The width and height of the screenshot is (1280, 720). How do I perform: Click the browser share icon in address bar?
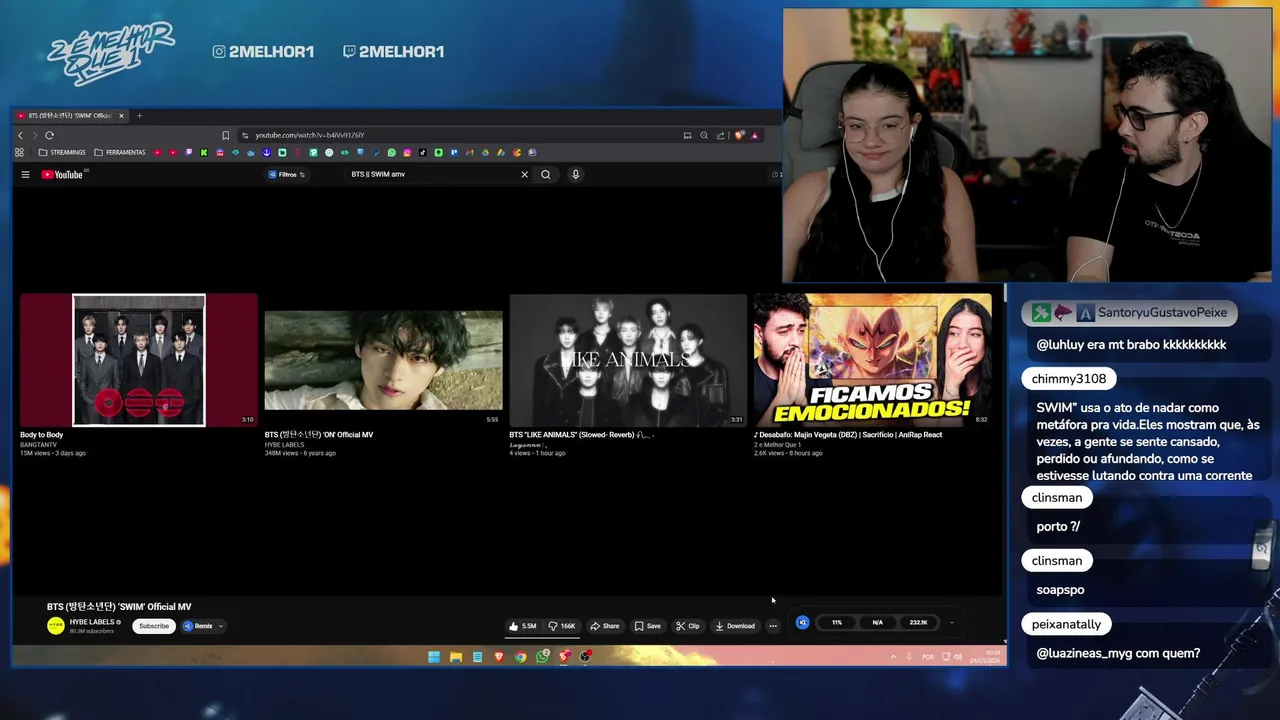[x=720, y=135]
